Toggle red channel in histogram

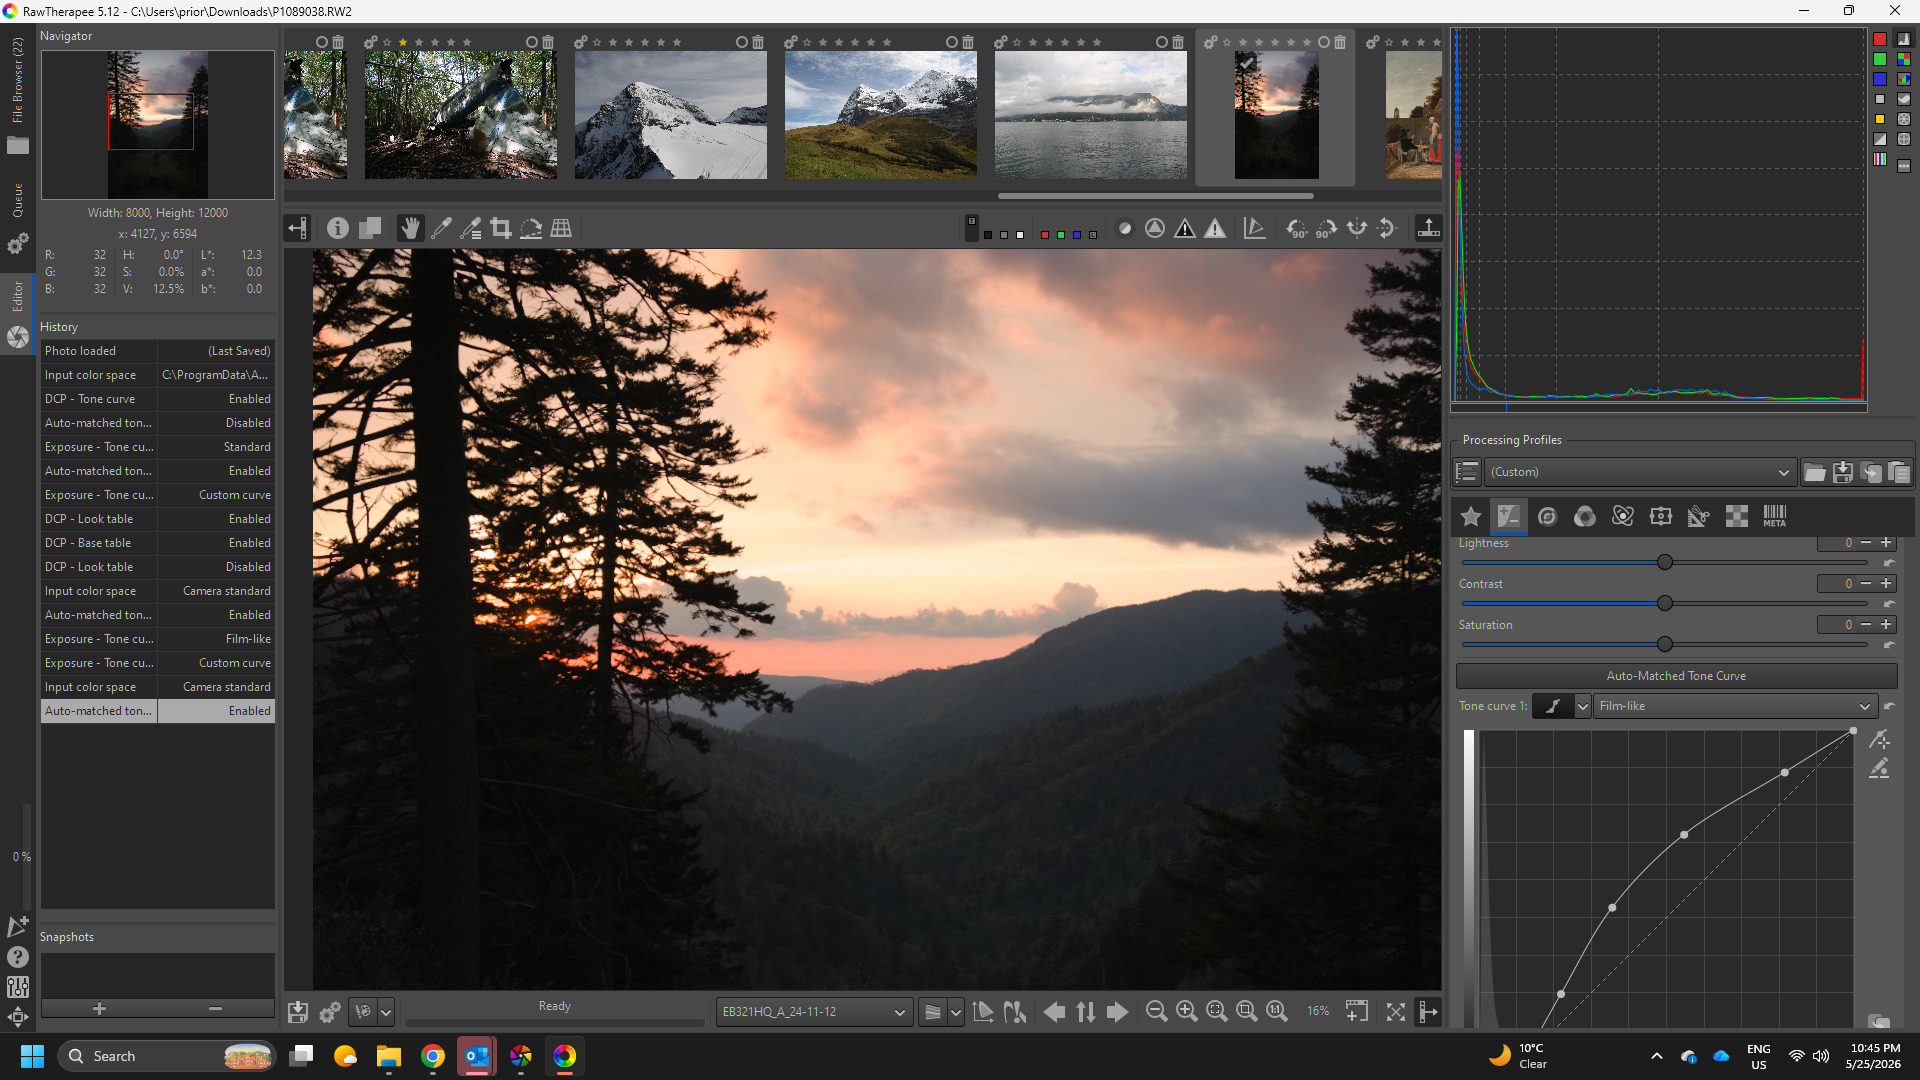coord(1880,39)
